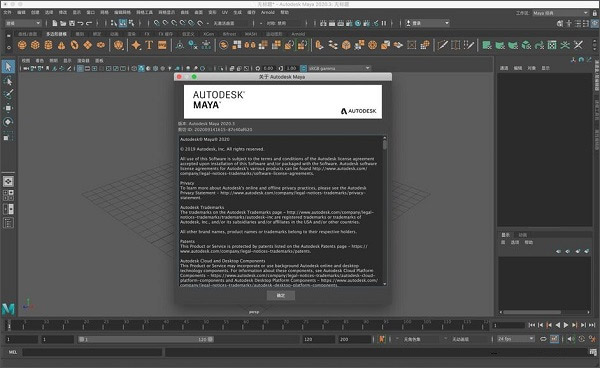
Task: Click the Save Scene disk icon
Action: pyautogui.click(x=72, y=23)
